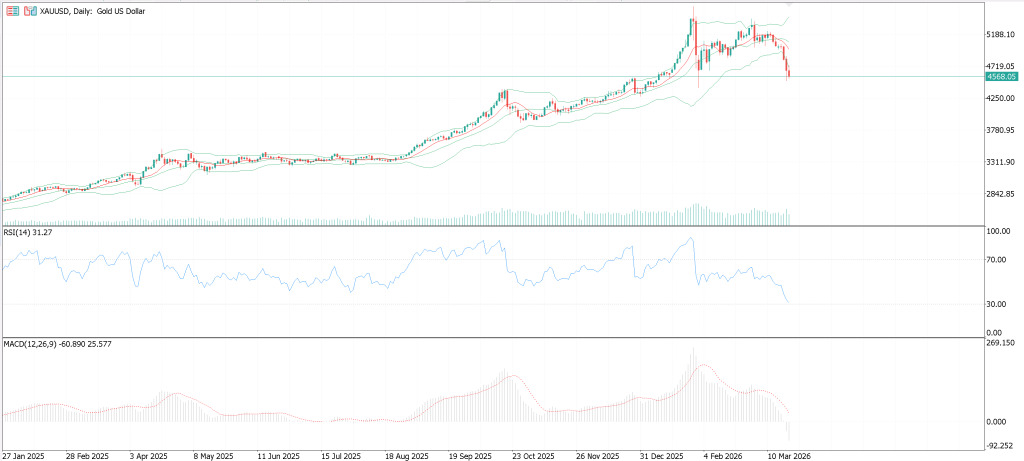This screenshot has height=461, width=1024.
Task: Click the MACD 269.150 scale value
Action: tap(1000, 343)
